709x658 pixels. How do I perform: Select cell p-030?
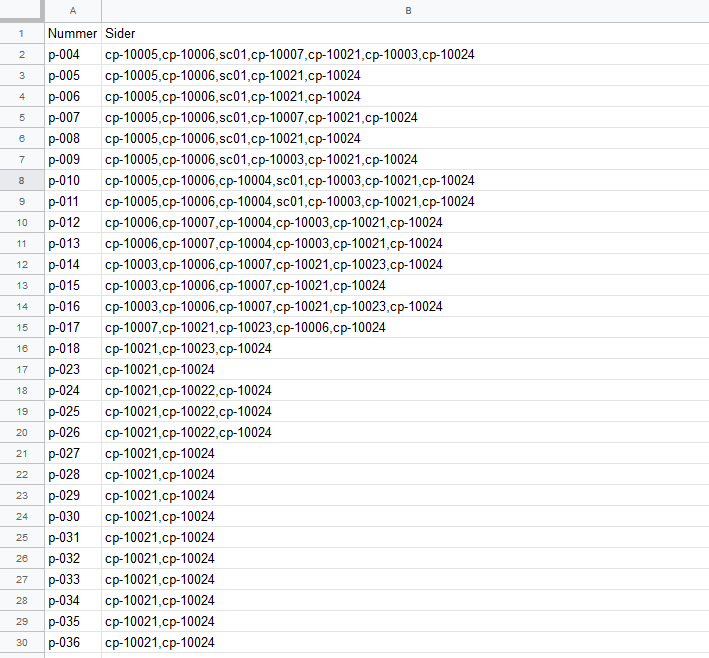coord(73,516)
